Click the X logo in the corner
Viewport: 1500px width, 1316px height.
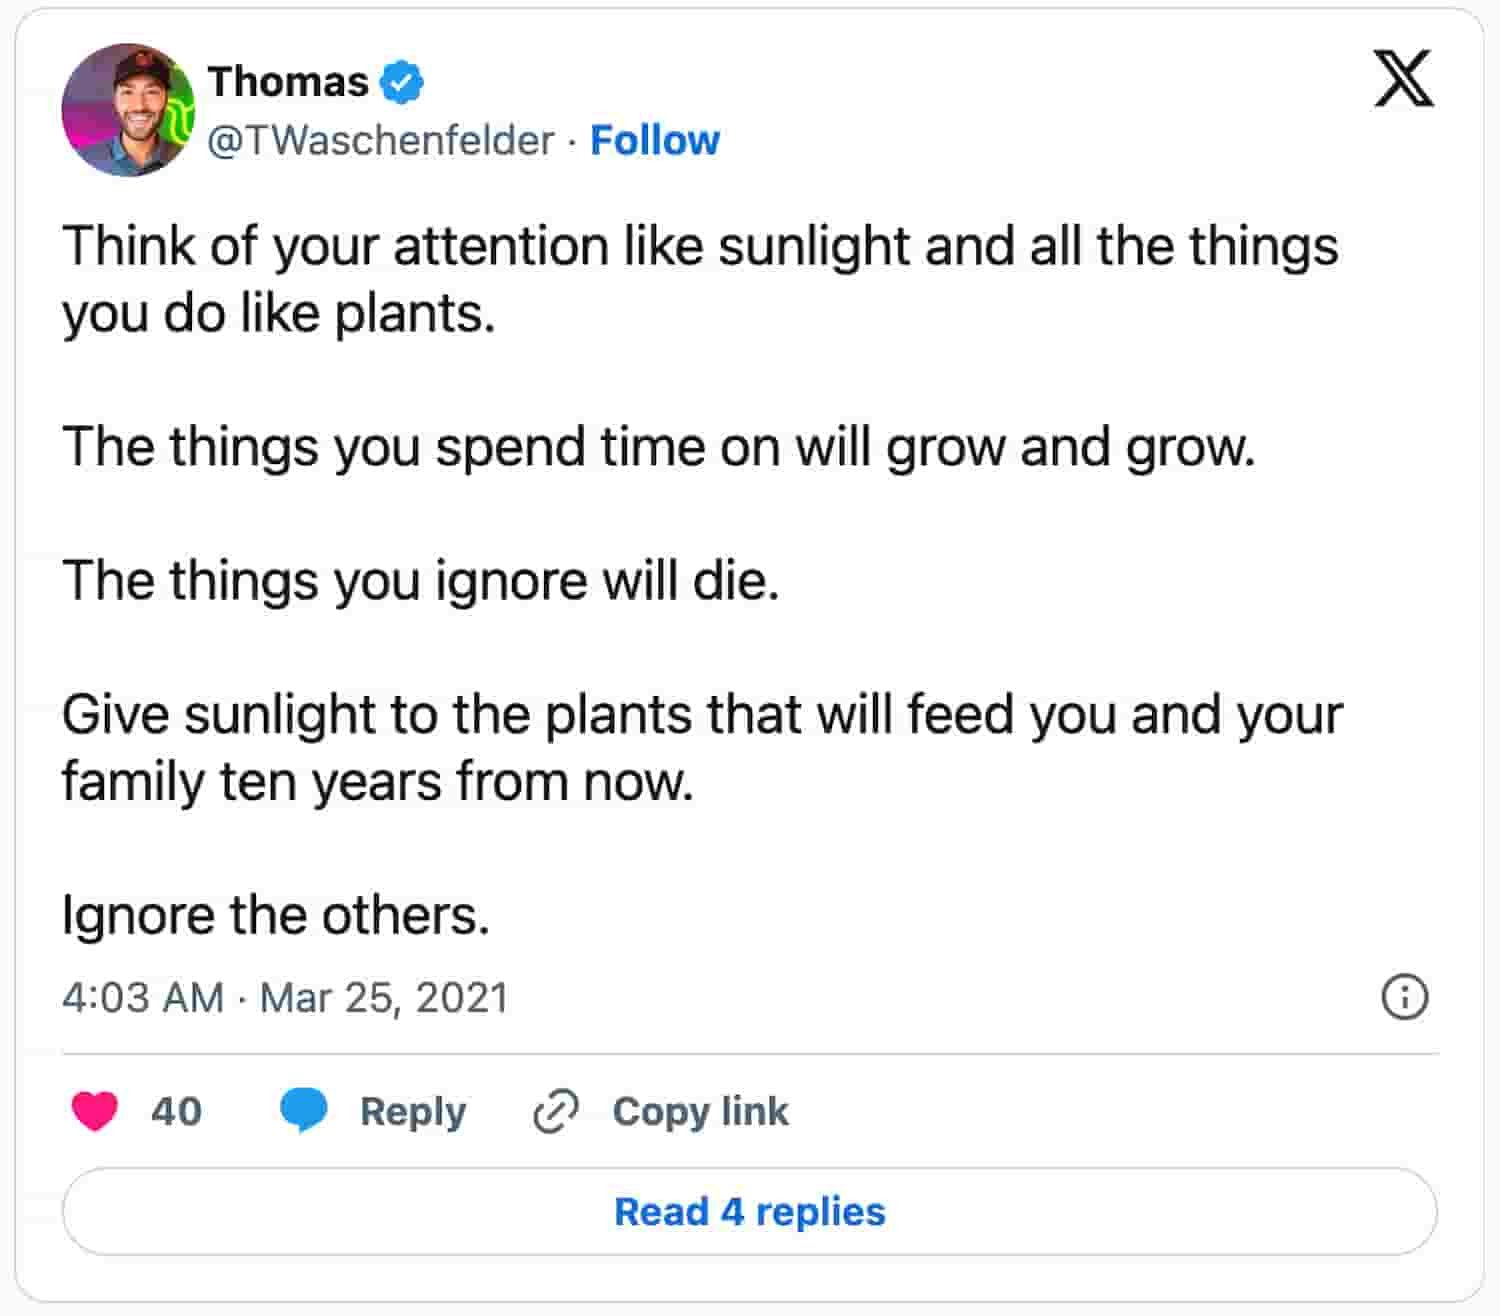point(1403,79)
